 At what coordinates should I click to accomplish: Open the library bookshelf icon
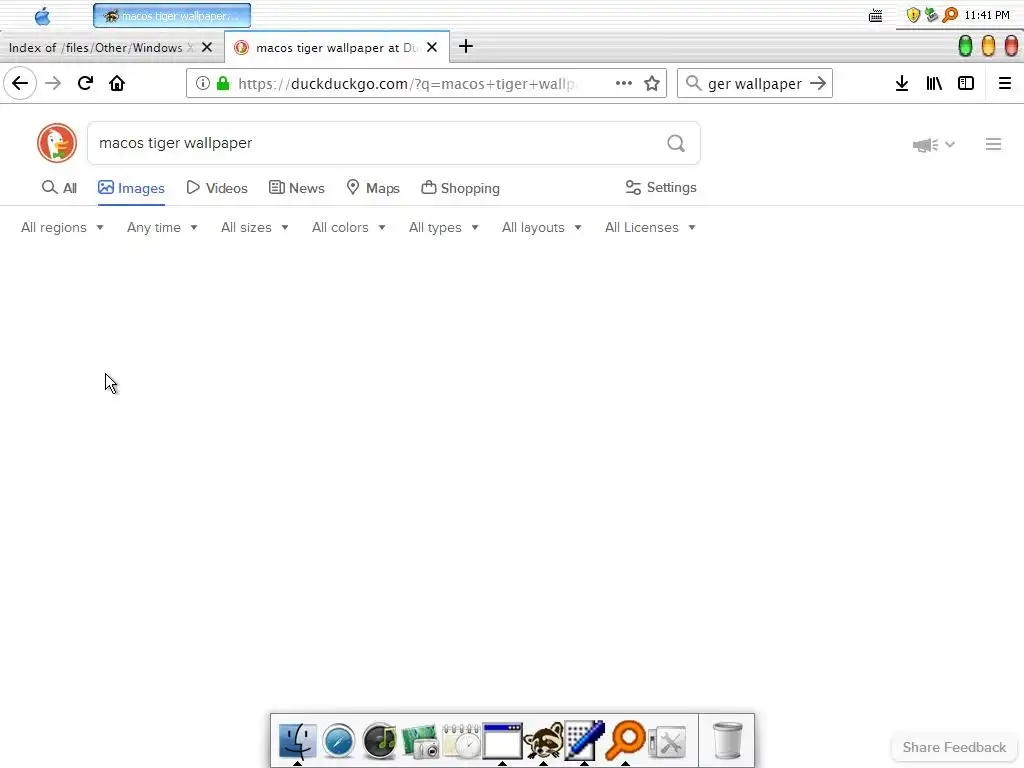click(x=934, y=84)
